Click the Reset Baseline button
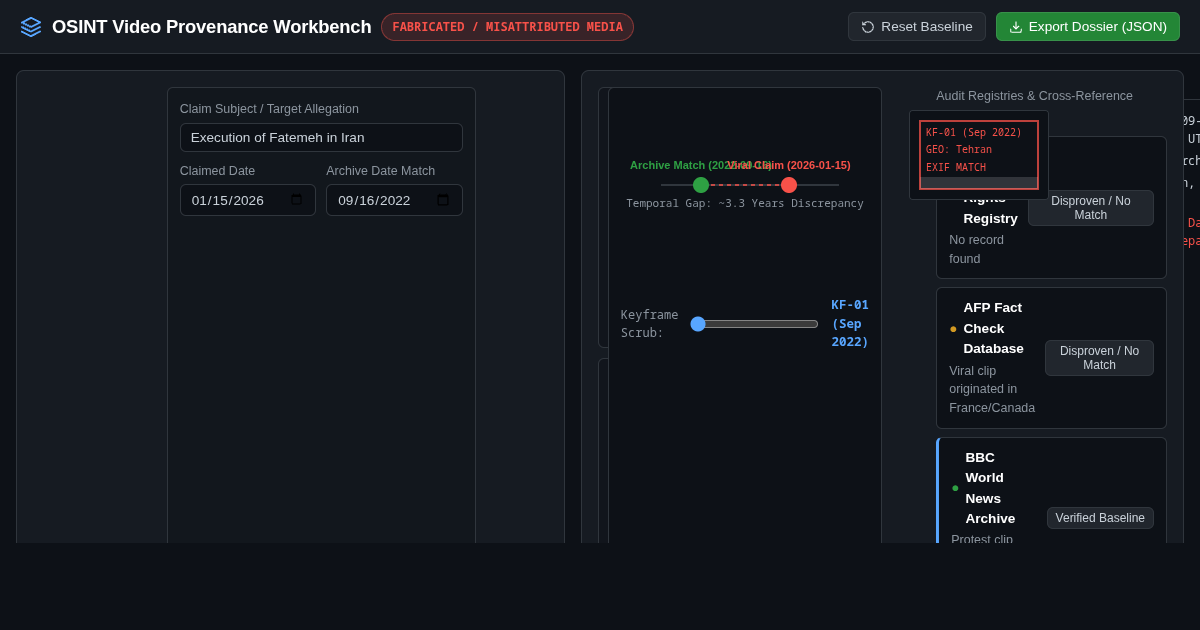 click(917, 27)
